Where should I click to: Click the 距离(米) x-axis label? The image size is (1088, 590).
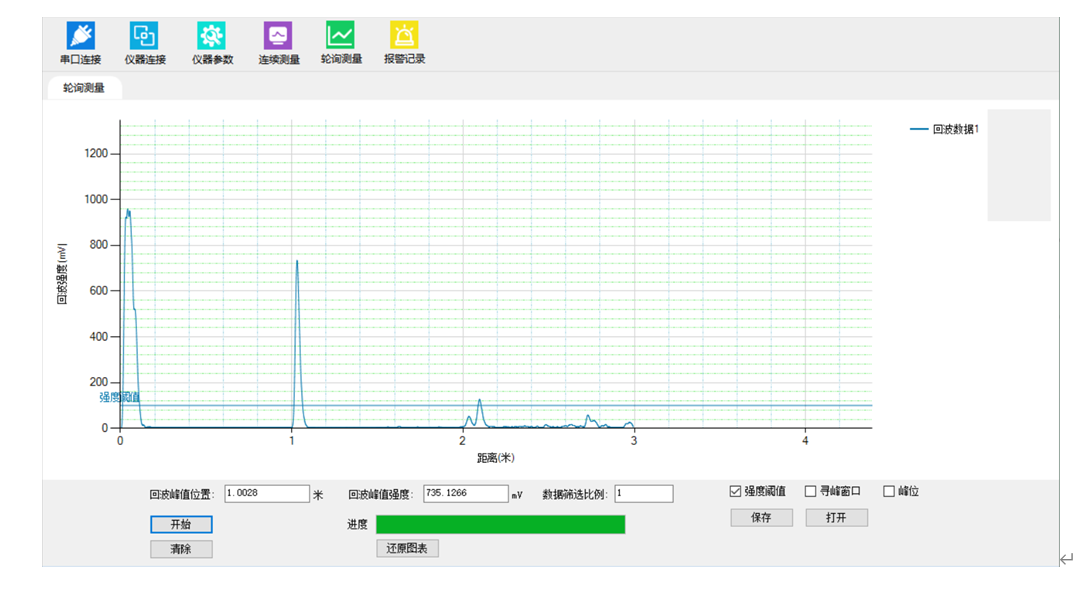click(495, 458)
